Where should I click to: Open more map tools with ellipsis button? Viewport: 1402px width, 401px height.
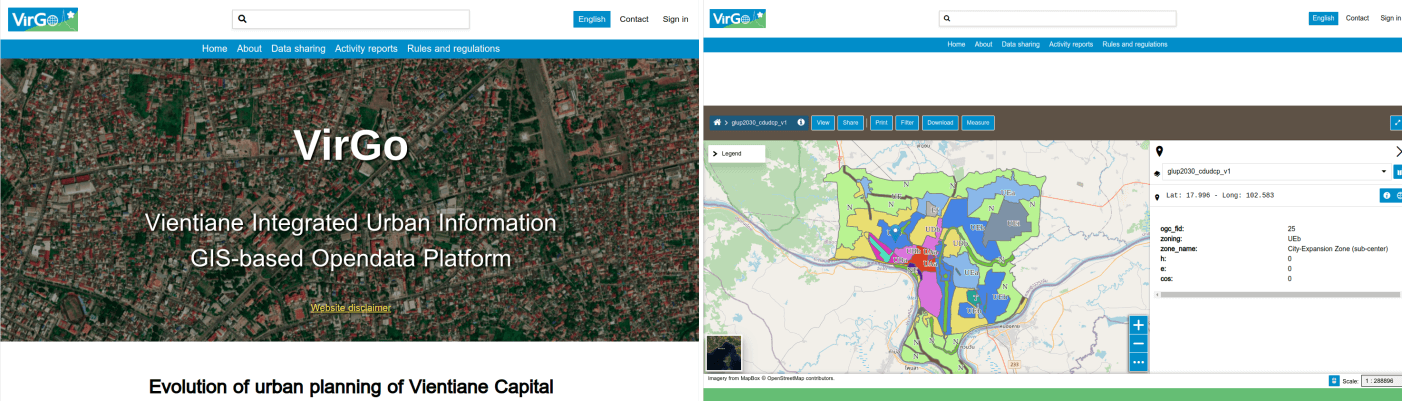(1138, 362)
